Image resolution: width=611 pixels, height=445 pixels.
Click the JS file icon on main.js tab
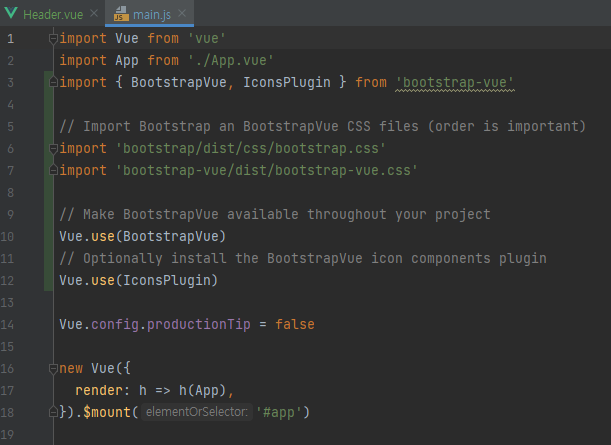click(121, 14)
